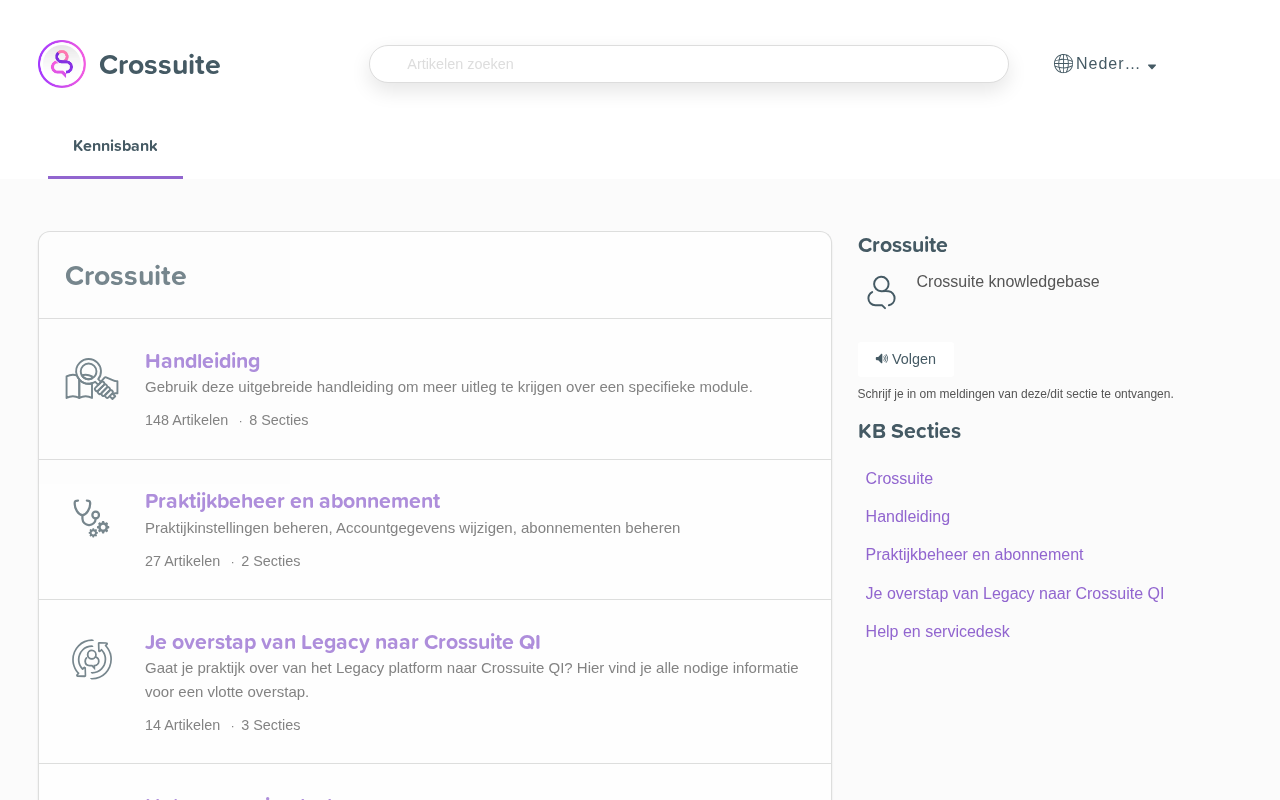Viewport: 1280px width, 800px height.
Task: Click the Handleiding book and magnifier icon
Action: click(92, 379)
